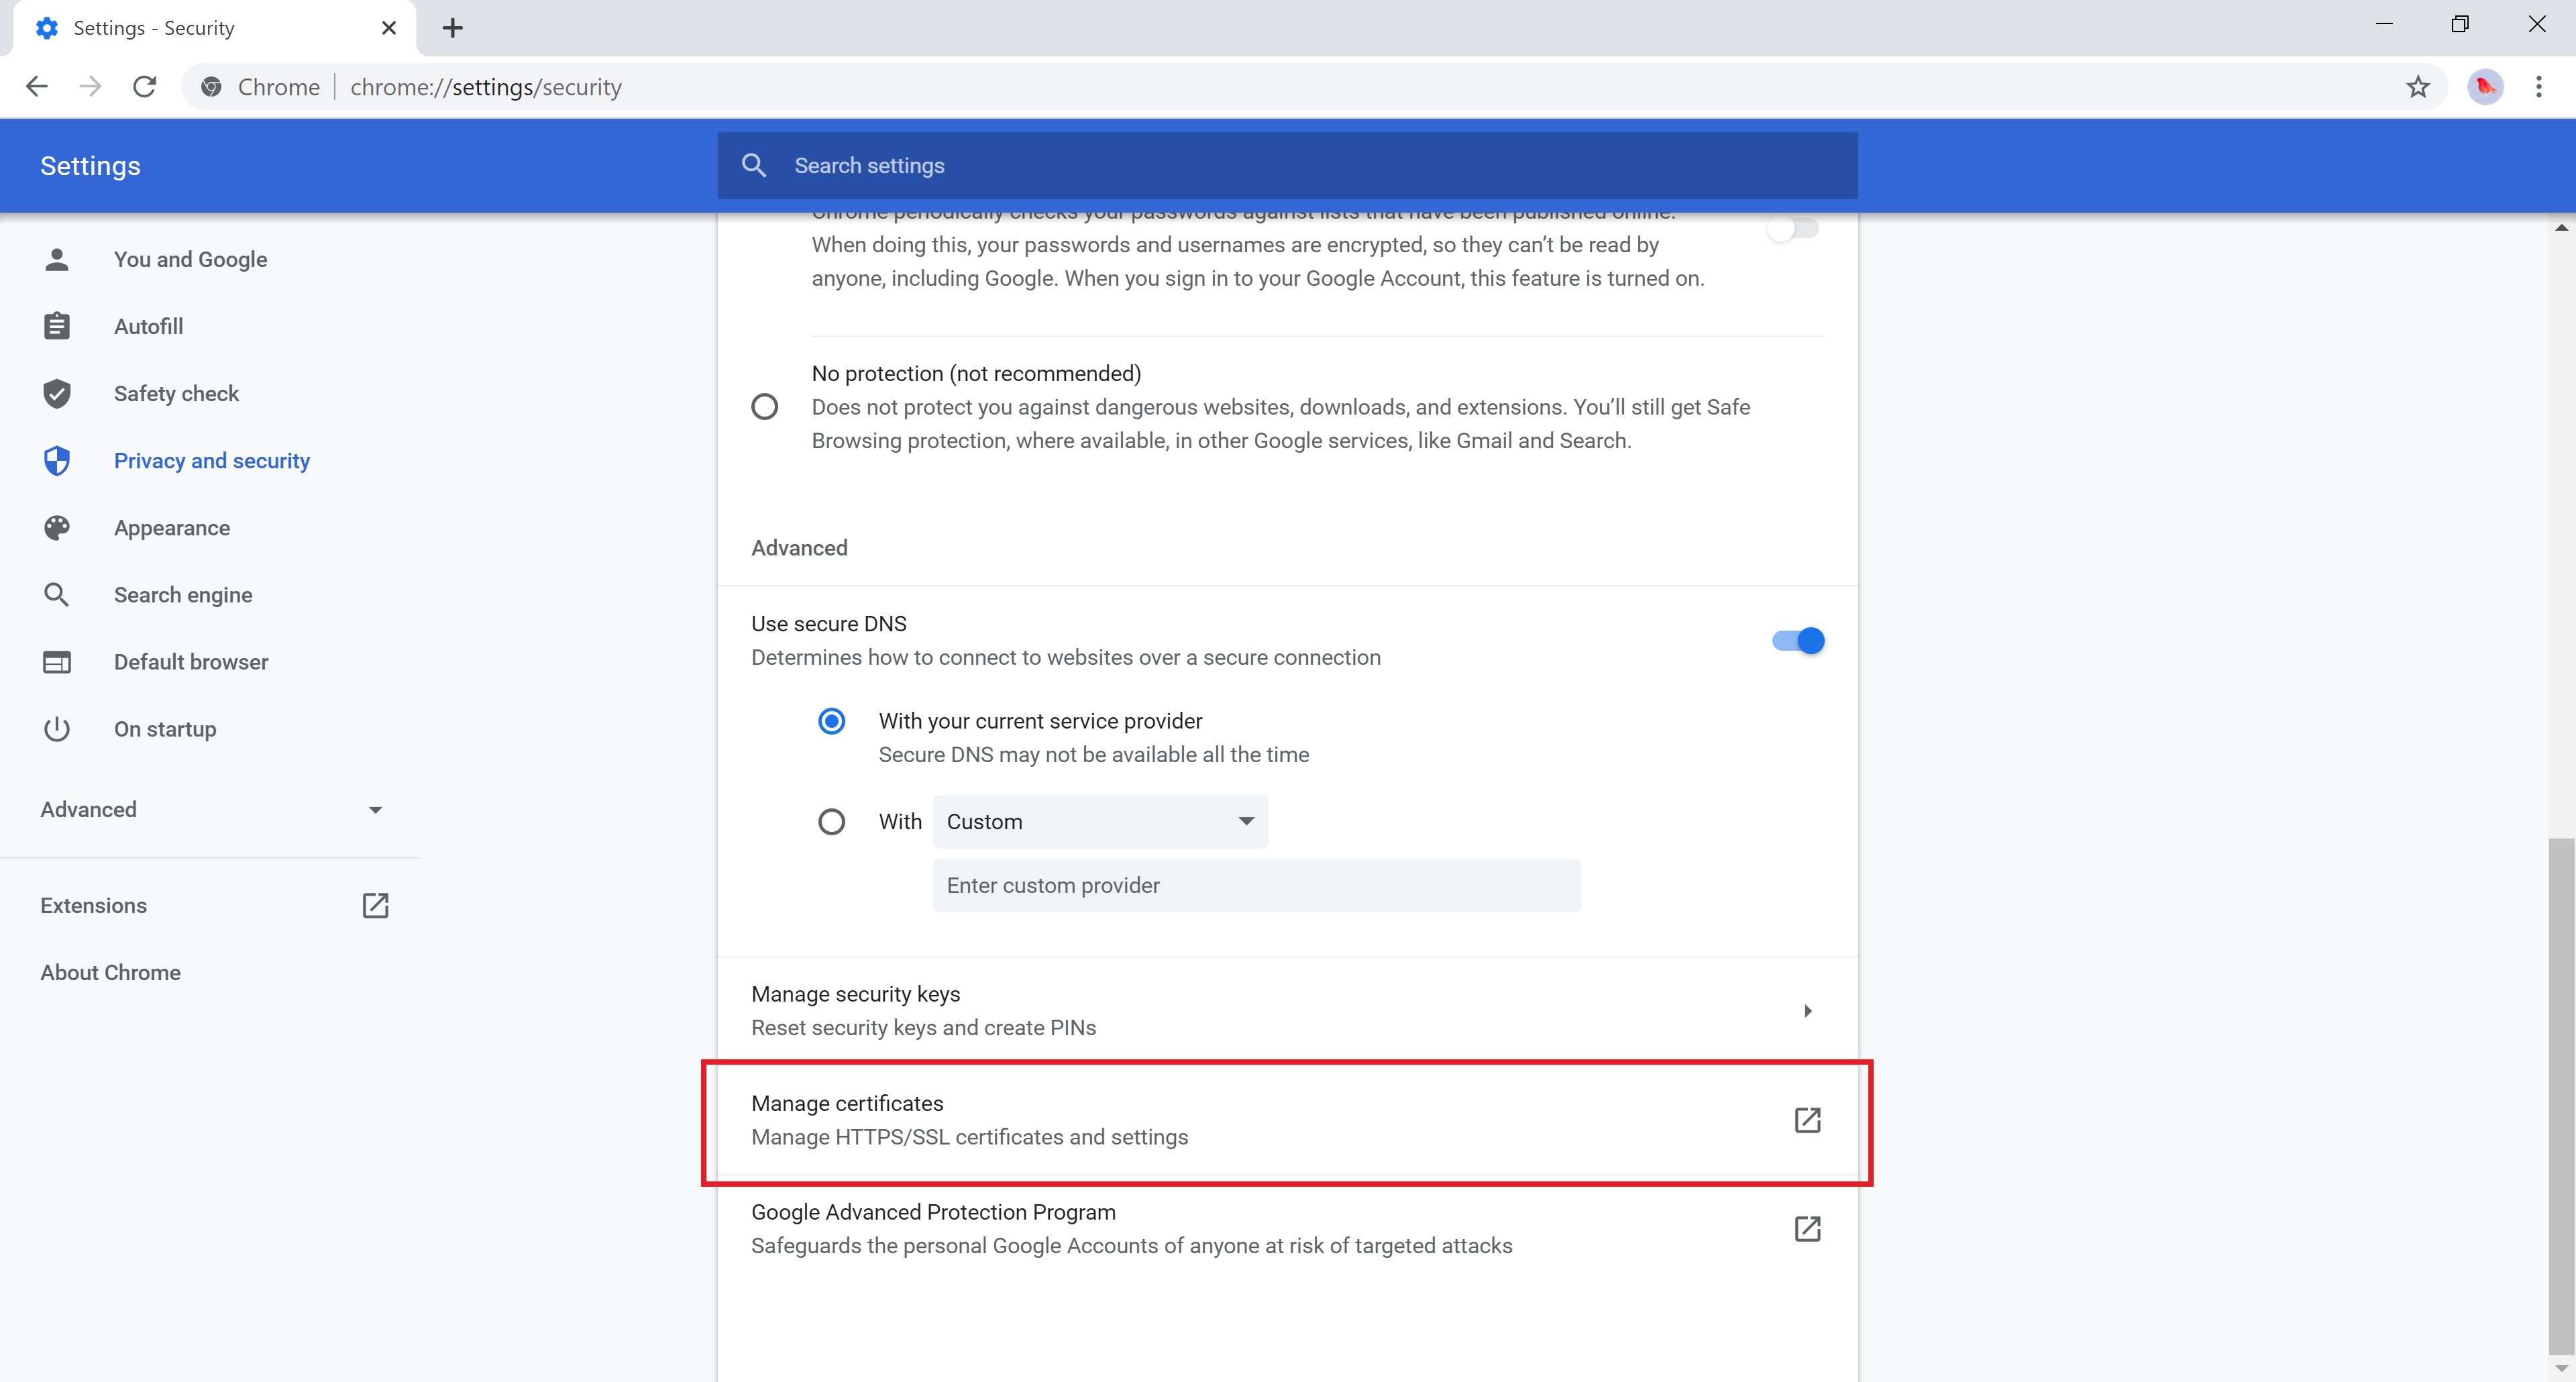This screenshot has width=2576, height=1382.
Task: Click the Enter custom provider field
Action: coord(1256,886)
